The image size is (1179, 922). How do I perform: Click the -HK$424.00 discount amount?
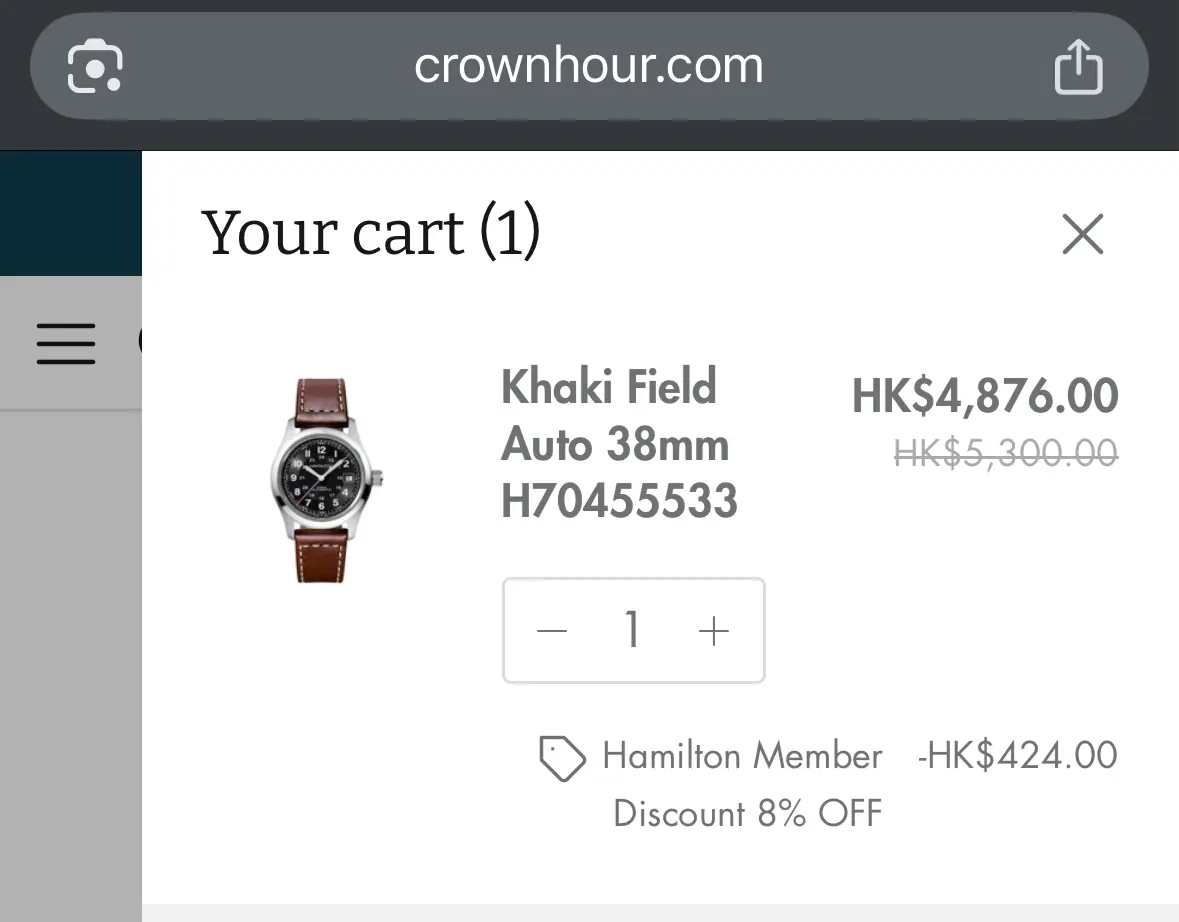click(x=1017, y=755)
